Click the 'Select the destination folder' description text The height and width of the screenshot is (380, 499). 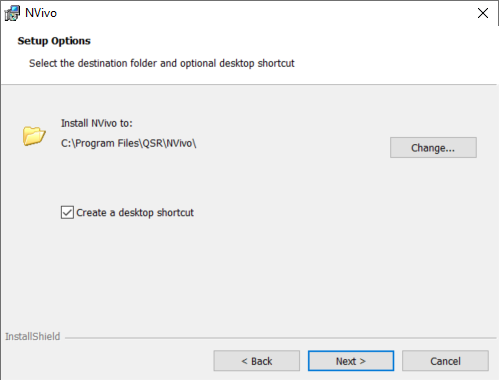(162, 63)
